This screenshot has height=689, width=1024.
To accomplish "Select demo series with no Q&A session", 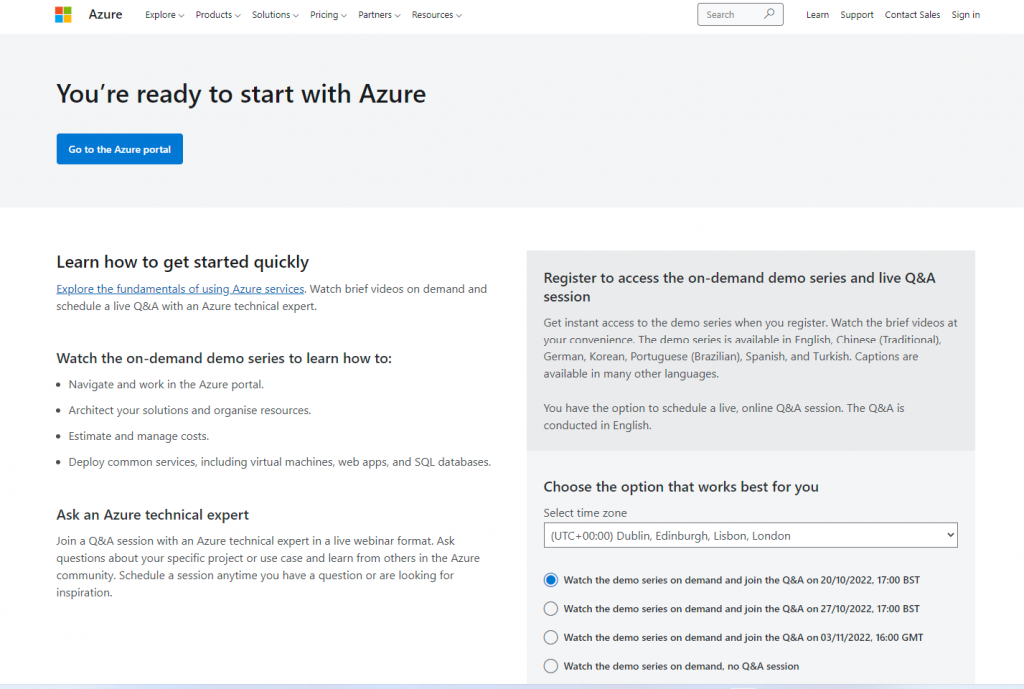I will (551, 666).
